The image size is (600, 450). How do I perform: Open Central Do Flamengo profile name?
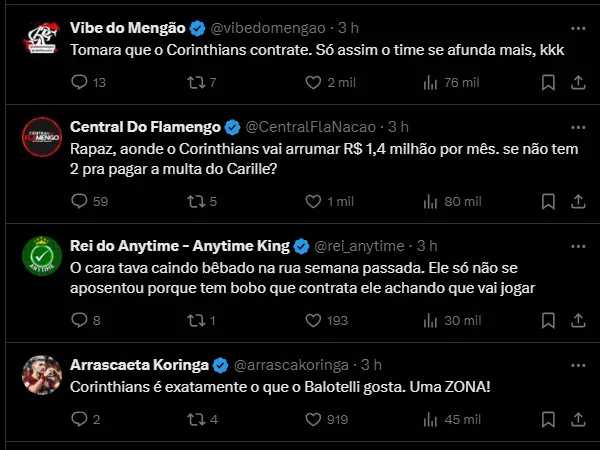[x=145, y=126]
